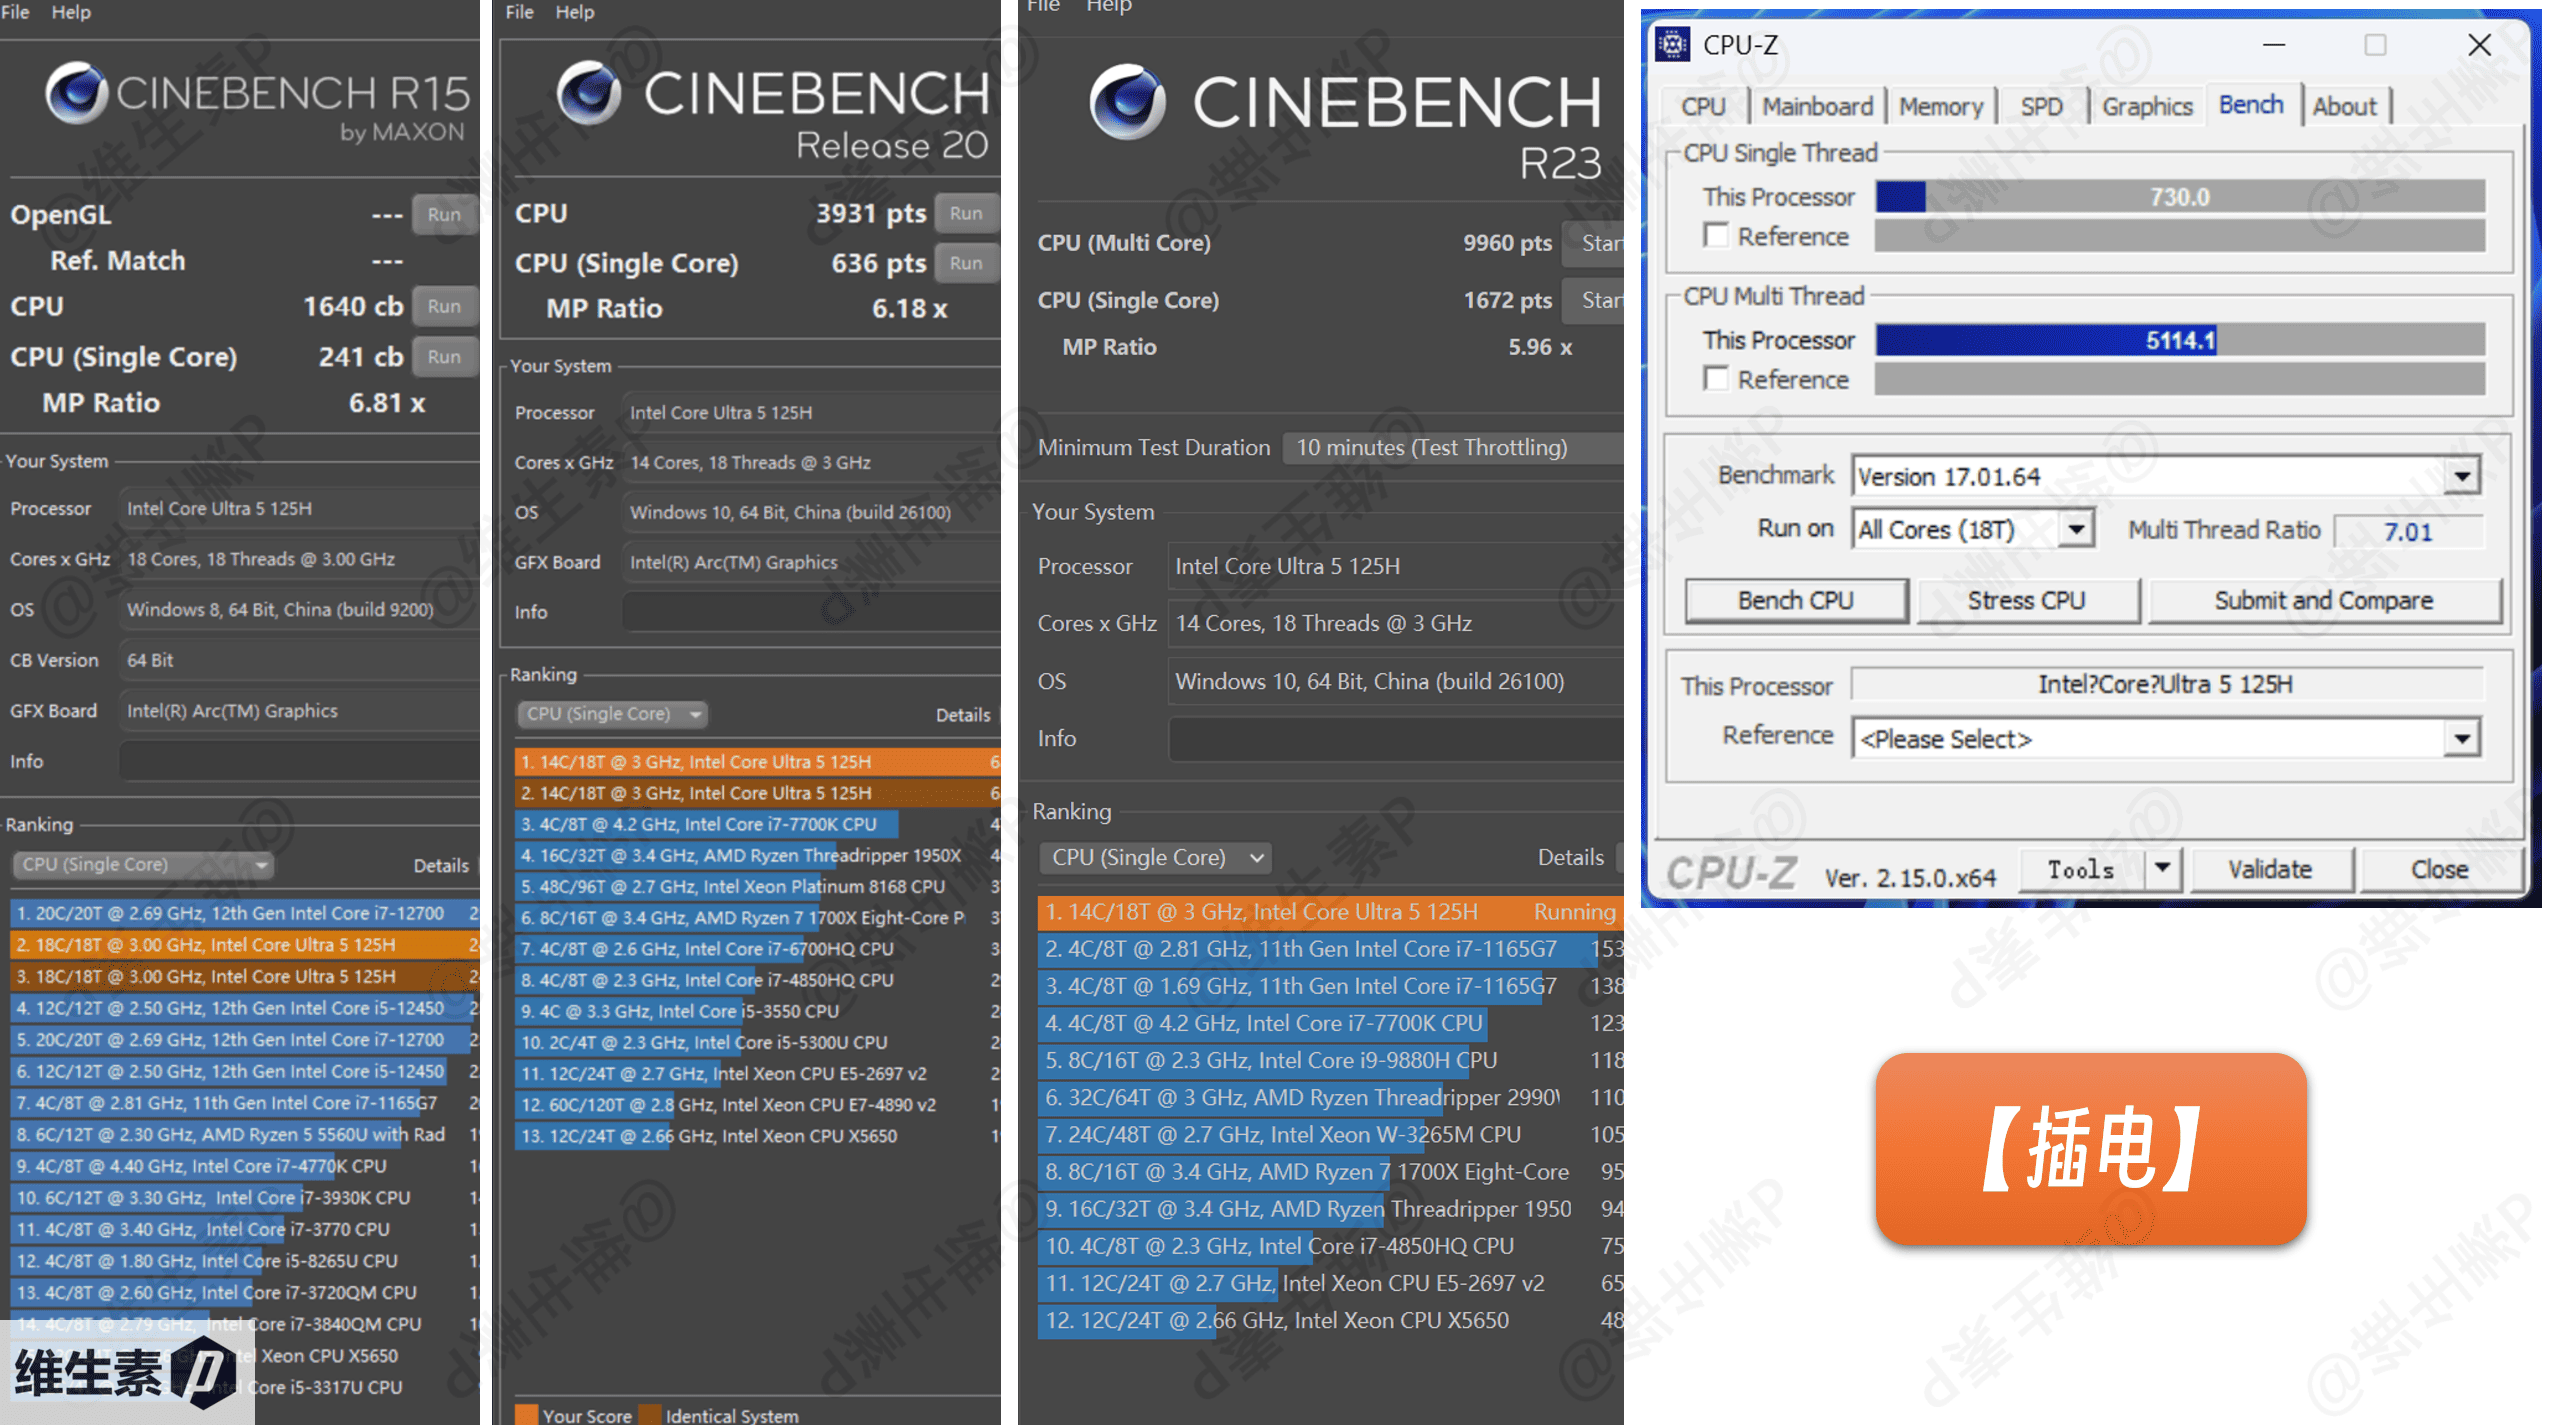Image resolution: width=2553 pixels, height=1425 pixels.
Task: Click the Validate button in CPU-Z
Action: coord(2271,868)
